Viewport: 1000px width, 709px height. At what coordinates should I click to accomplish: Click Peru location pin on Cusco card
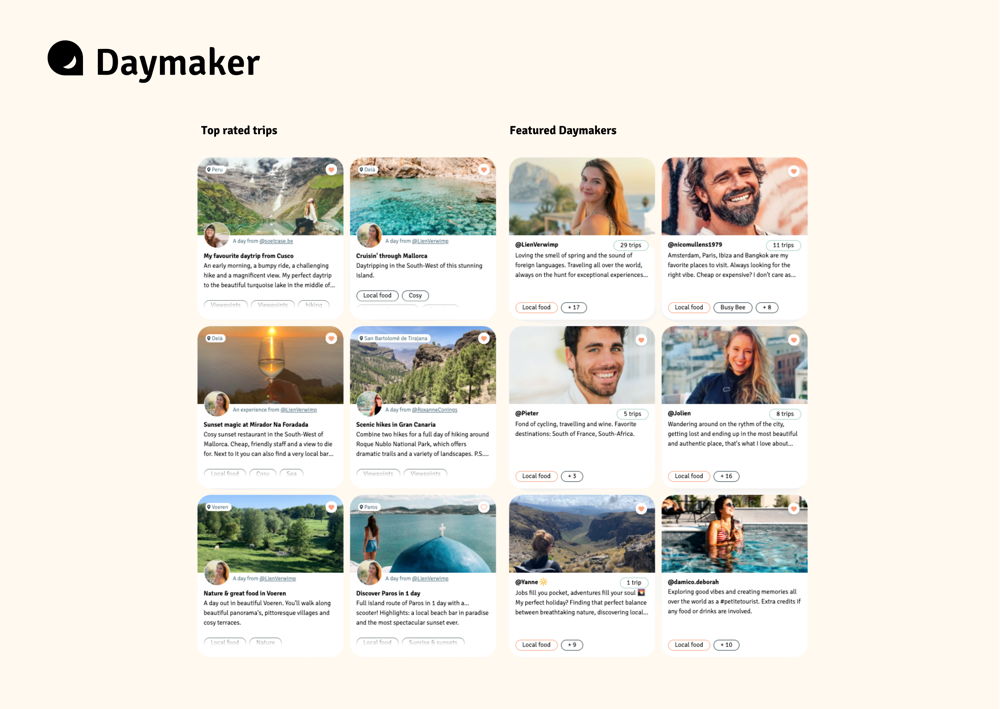215,170
